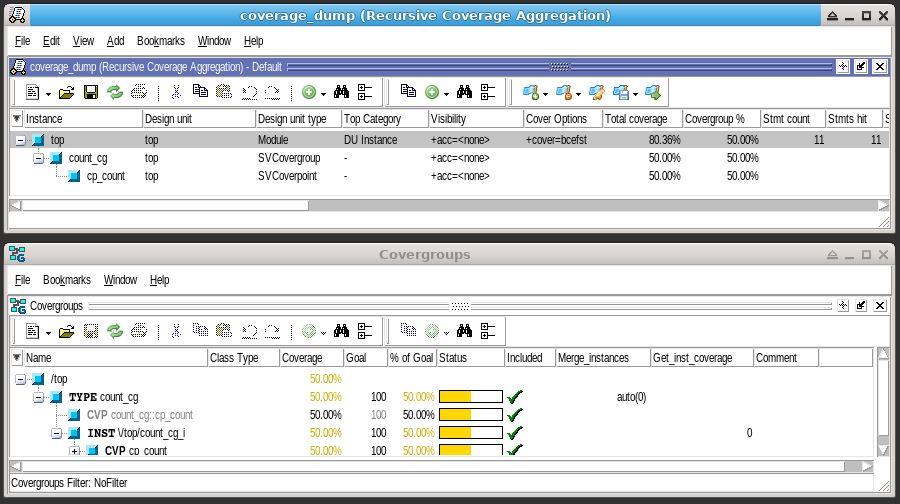Click Reload icon in Covergroups toolbar
This screenshot has width=900, height=504.
(115, 331)
